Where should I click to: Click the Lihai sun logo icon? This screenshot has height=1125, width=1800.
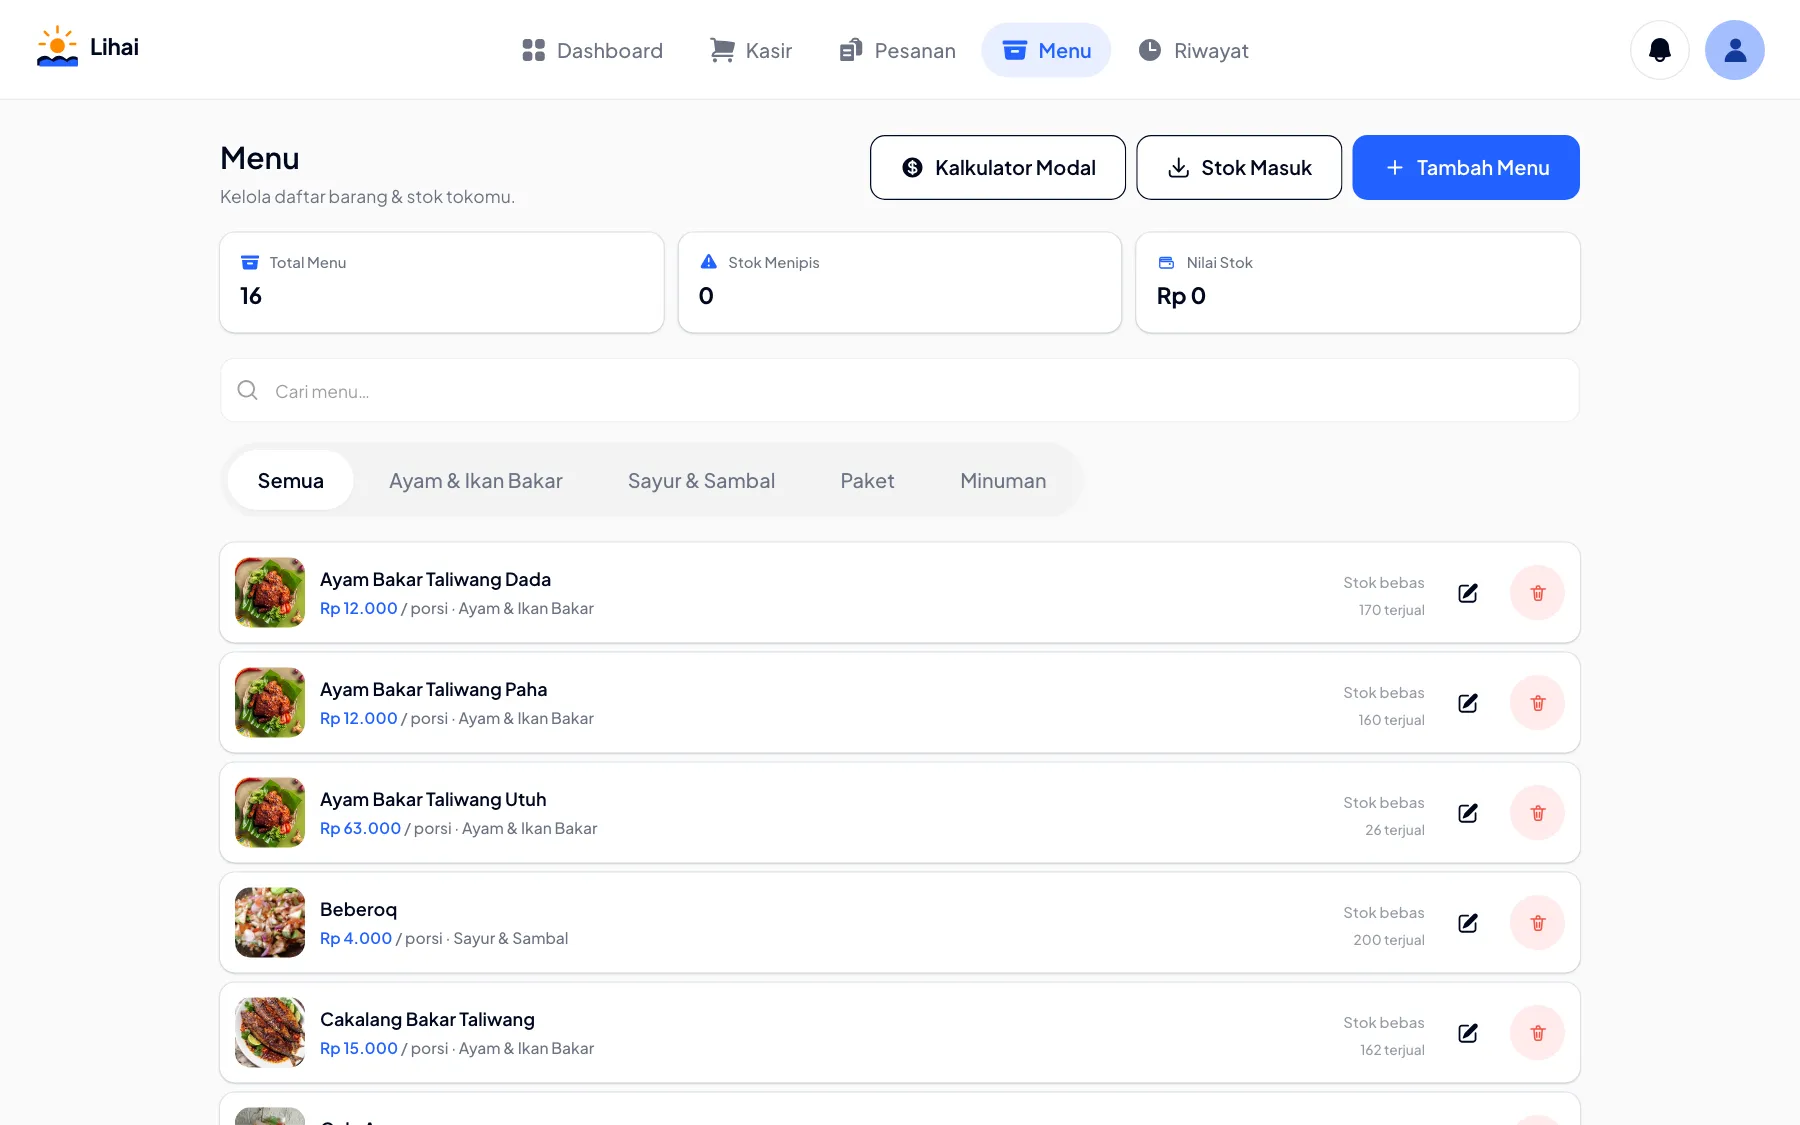(x=57, y=47)
